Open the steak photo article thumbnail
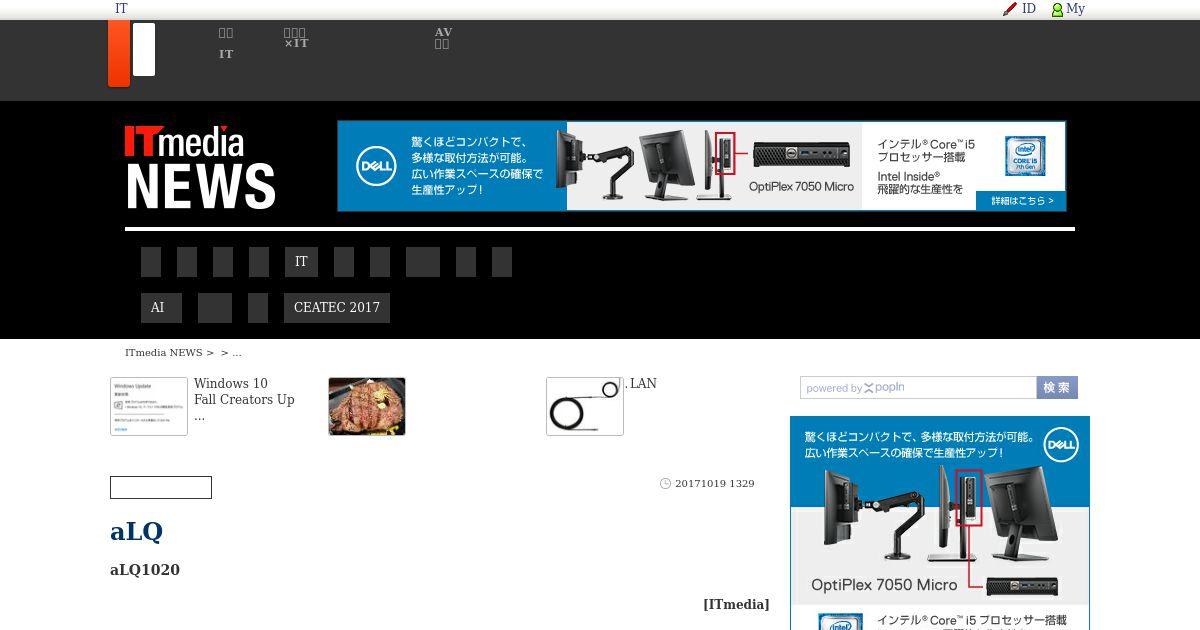The width and height of the screenshot is (1200, 630). click(367, 406)
